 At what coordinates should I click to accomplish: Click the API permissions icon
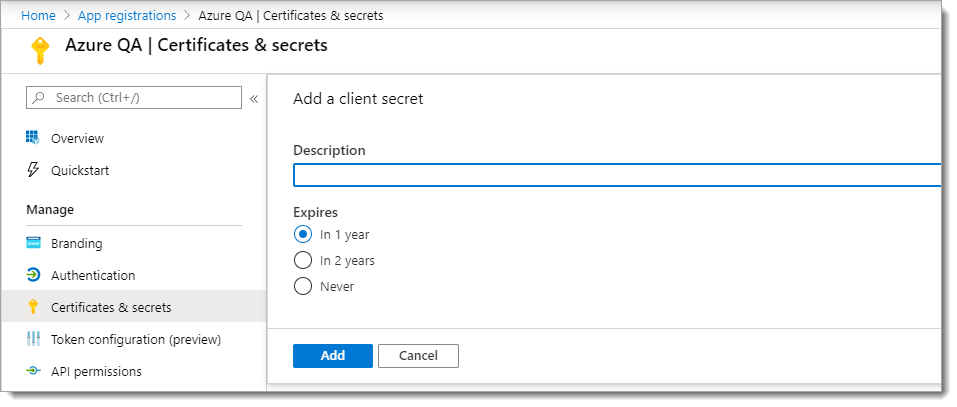point(33,371)
